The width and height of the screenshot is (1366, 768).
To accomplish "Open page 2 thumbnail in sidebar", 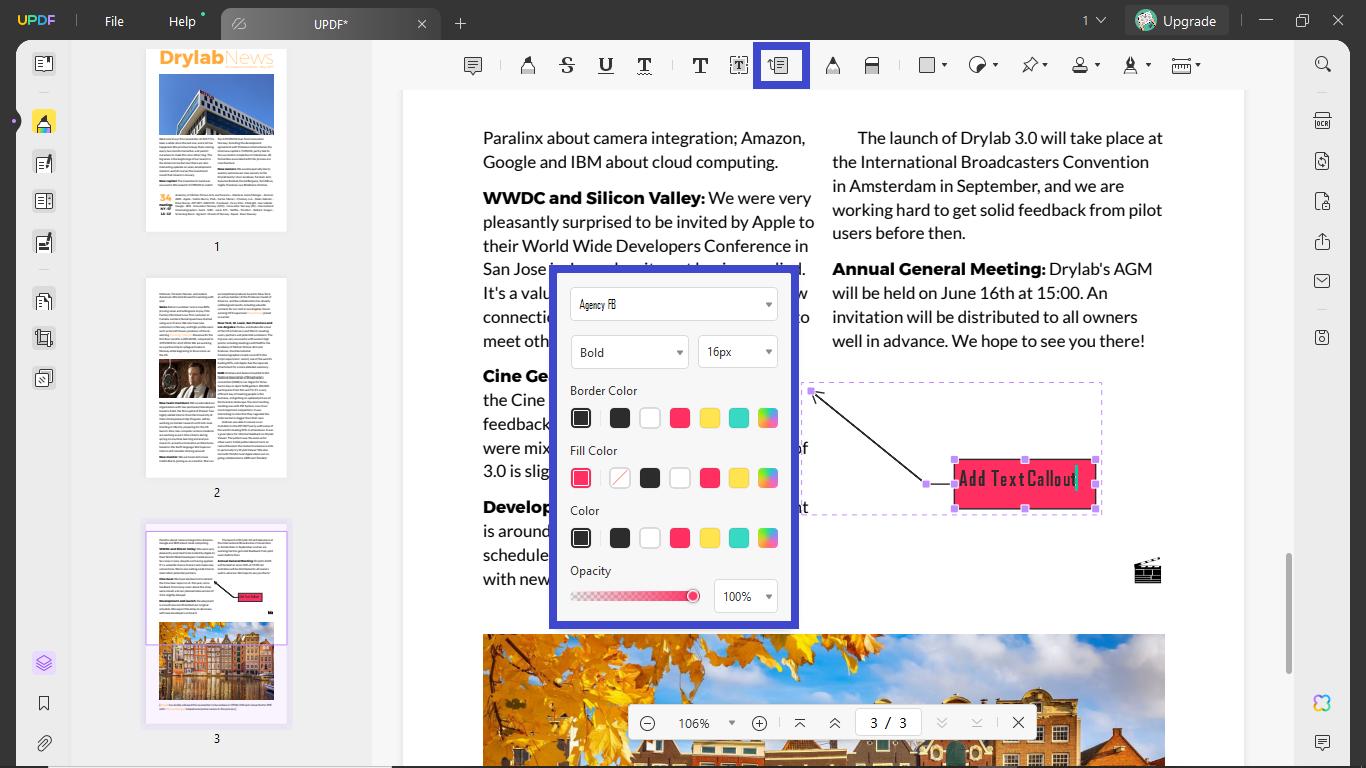I will pyautogui.click(x=216, y=378).
